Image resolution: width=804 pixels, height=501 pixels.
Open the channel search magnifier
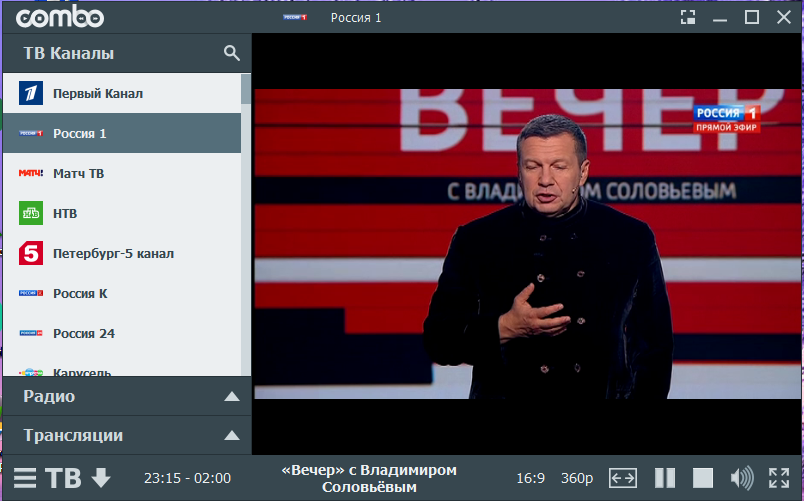(232, 53)
